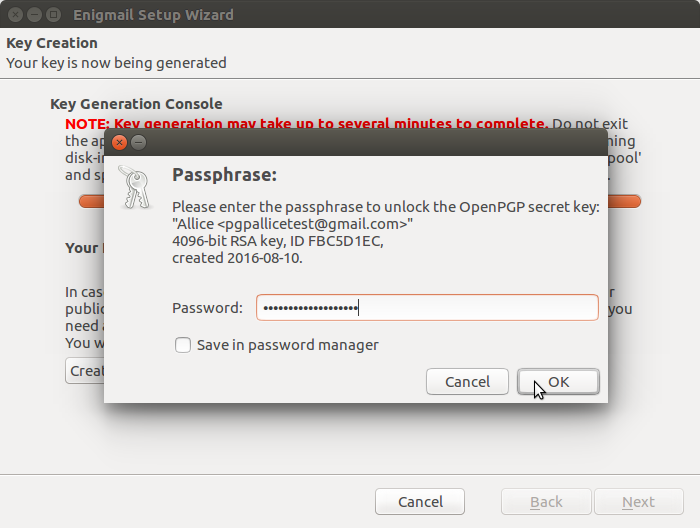This screenshot has height=528, width=700.
Task: Confirm the passphrase with the OK button
Action: (x=558, y=382)
